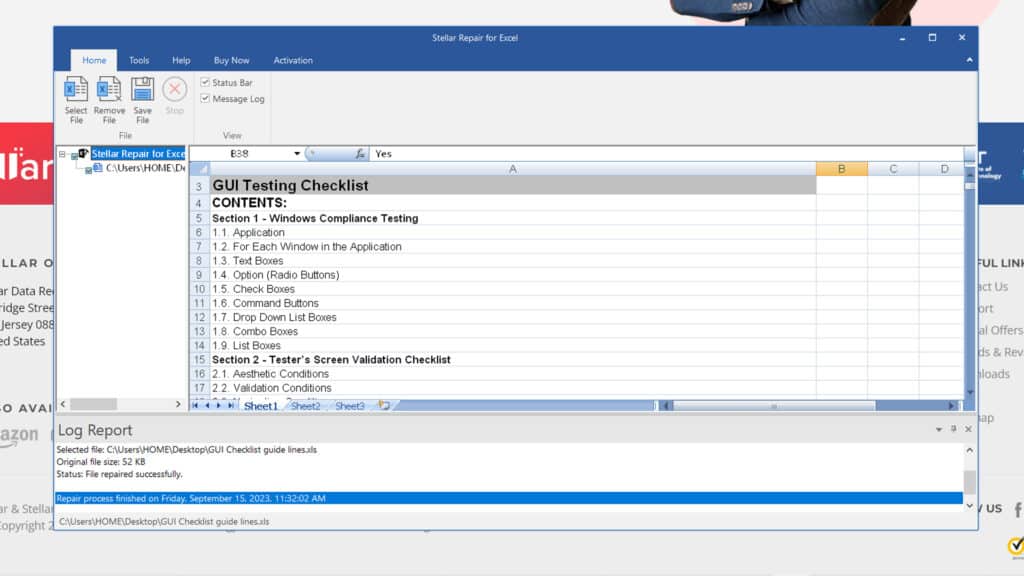
Task: Select cell 'CONTENTS:'
Action: coord(513,203)
